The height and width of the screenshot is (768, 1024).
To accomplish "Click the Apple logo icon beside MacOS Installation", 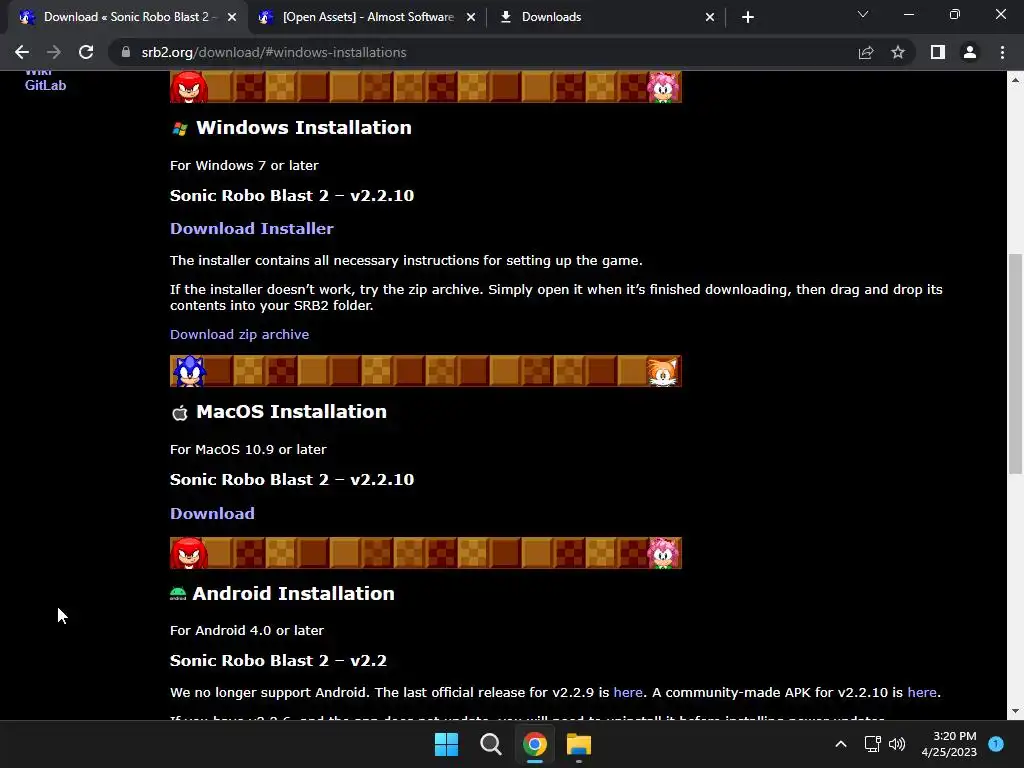I will point(180,413).
